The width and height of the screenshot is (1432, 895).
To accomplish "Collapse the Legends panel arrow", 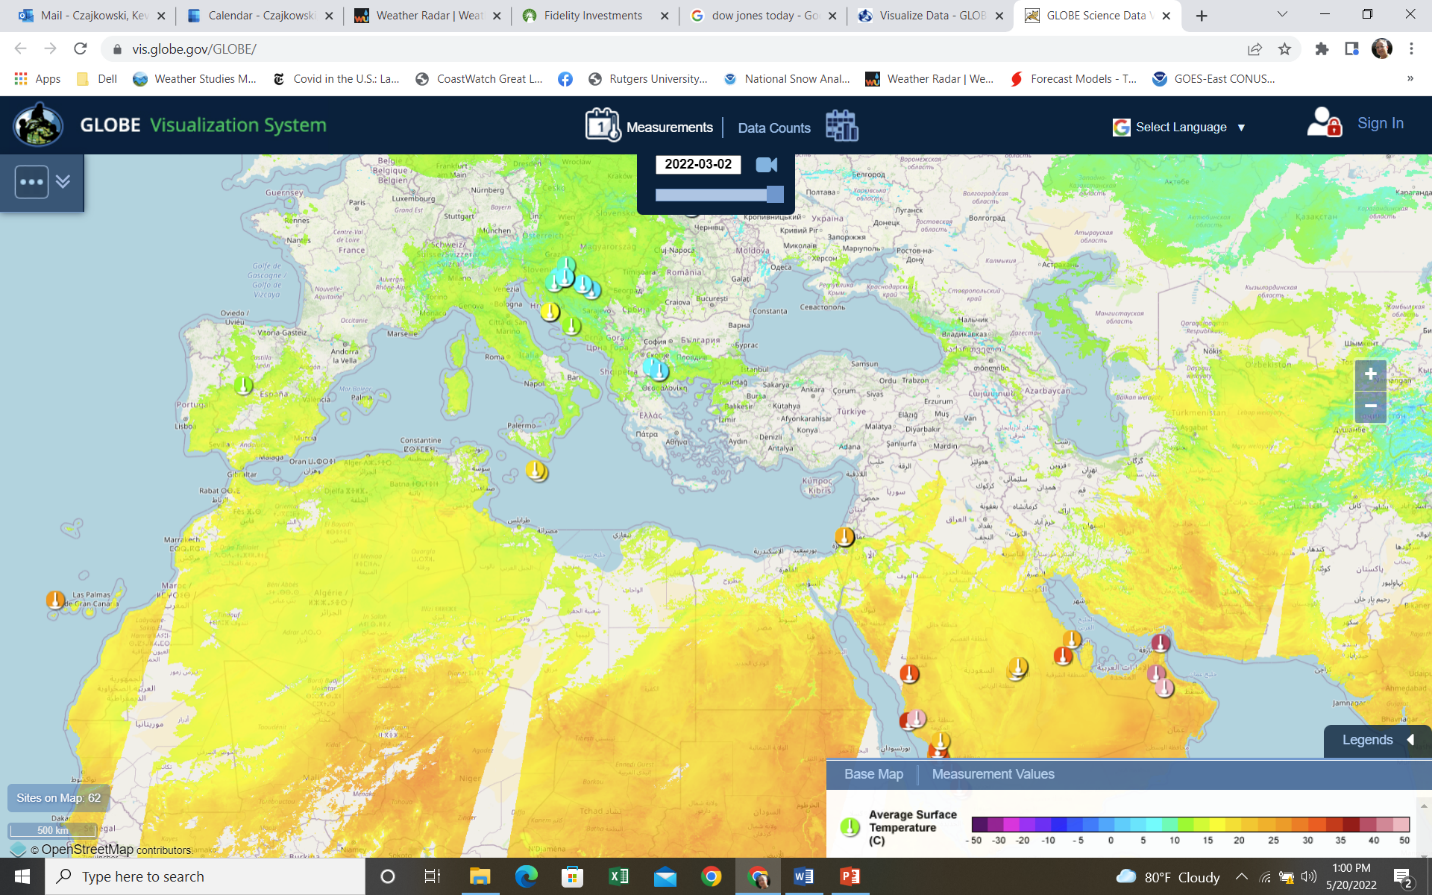I will pyautogui.click(x=1410, y=740).
